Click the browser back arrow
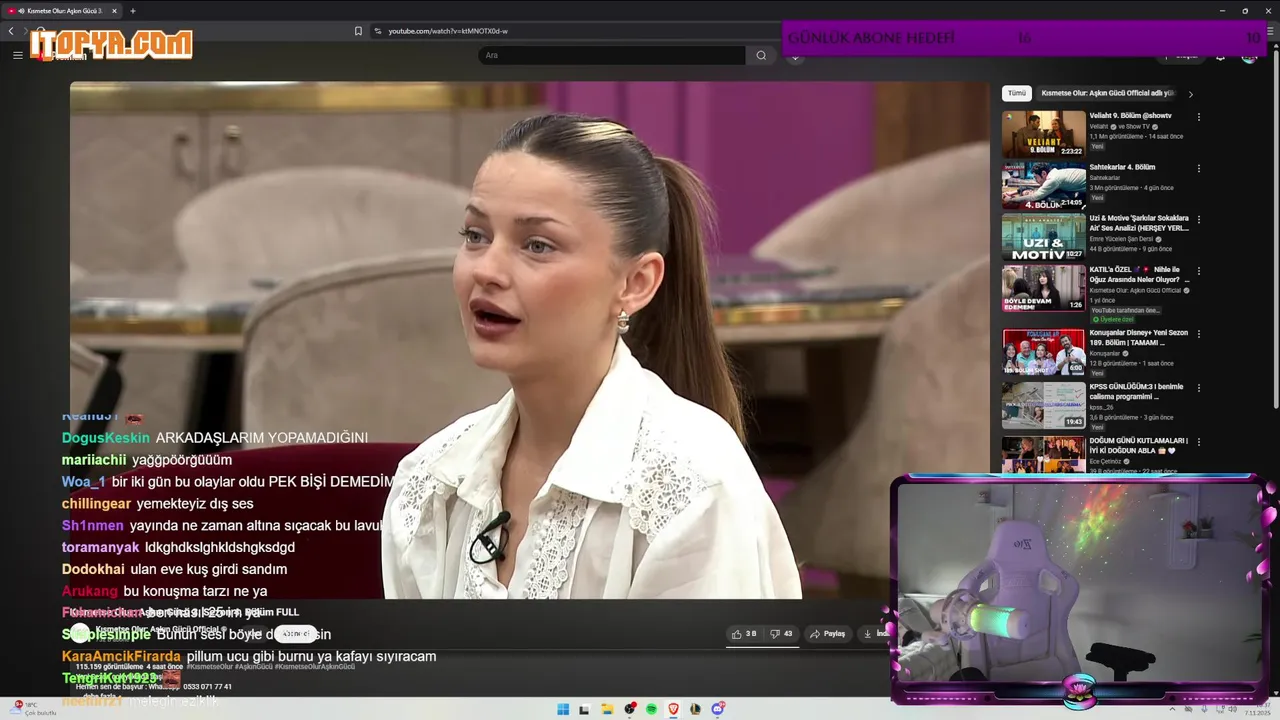This screenshot has width=1280, height=720. 11,31
